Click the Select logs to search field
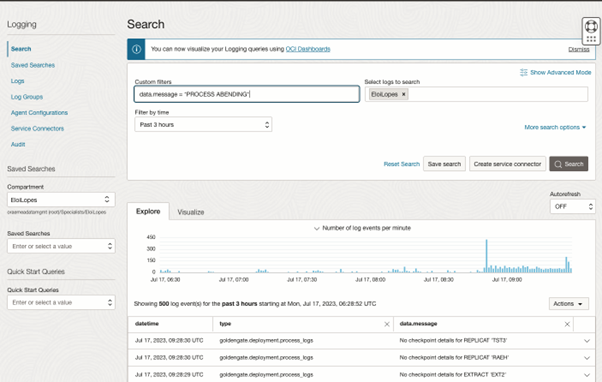 pos(476,94)
